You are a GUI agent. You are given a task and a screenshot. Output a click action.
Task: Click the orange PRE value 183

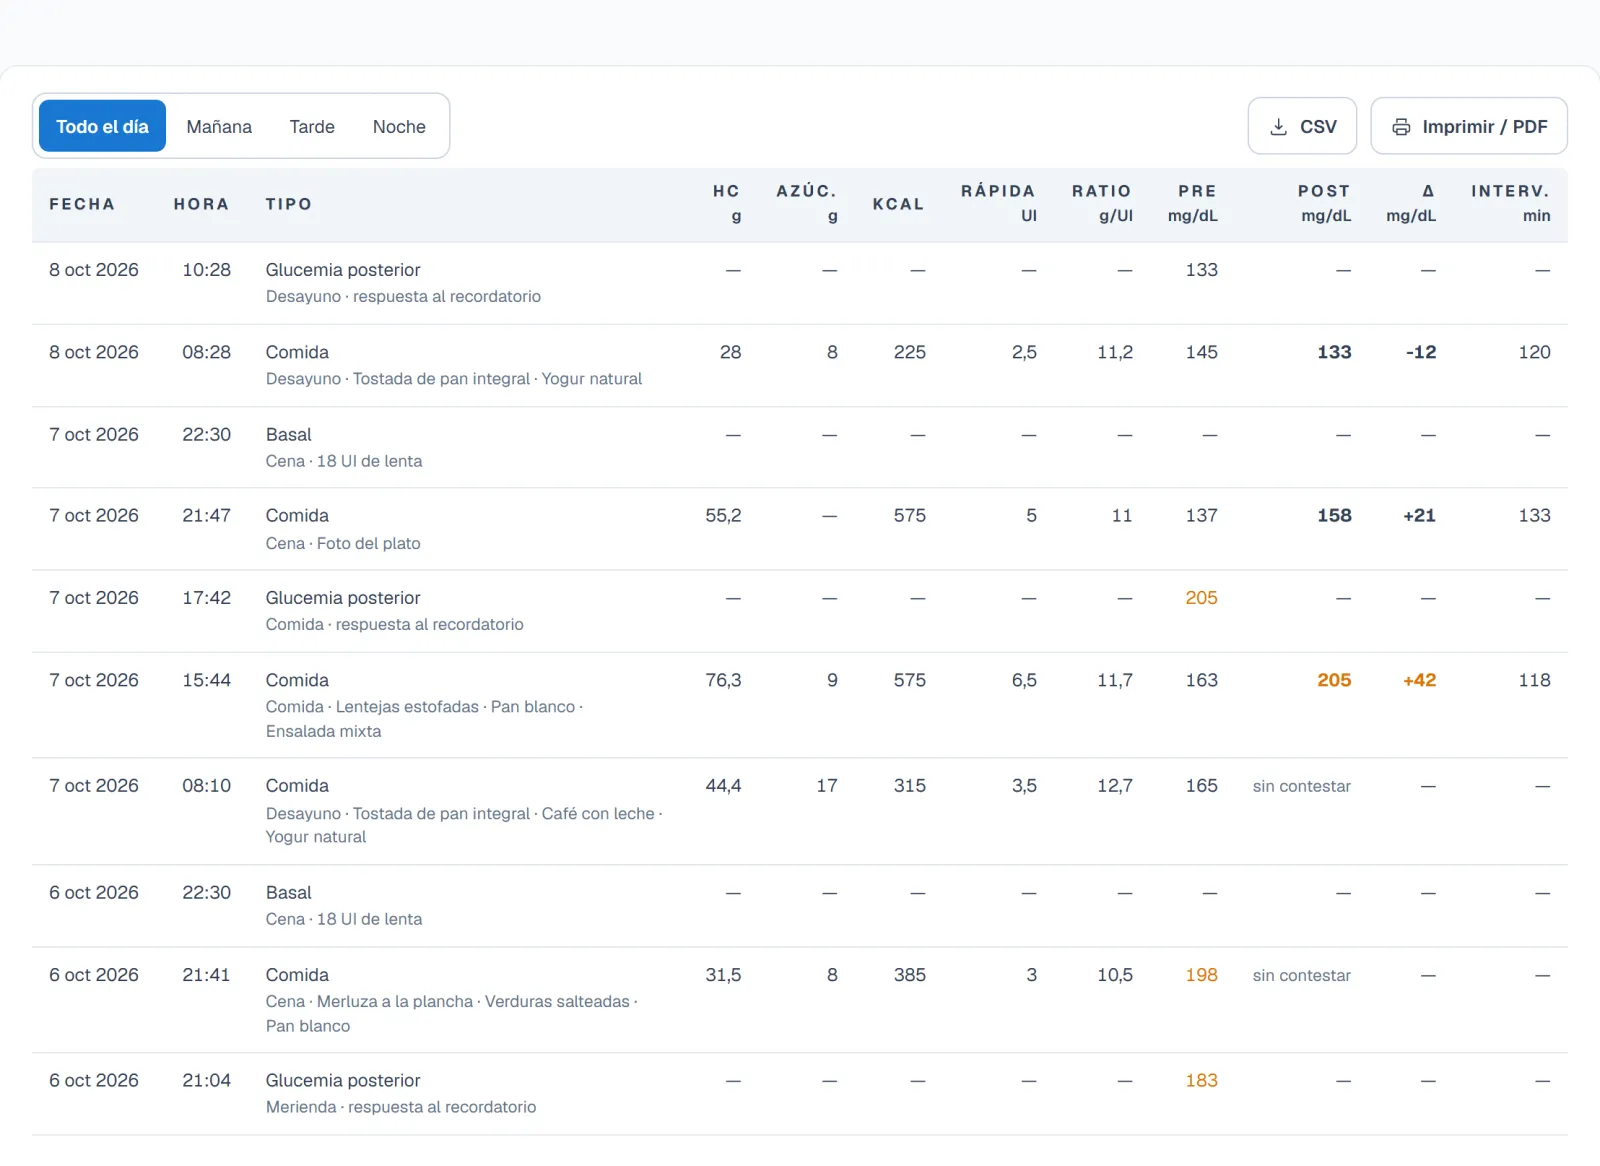coord(1201,1081)
